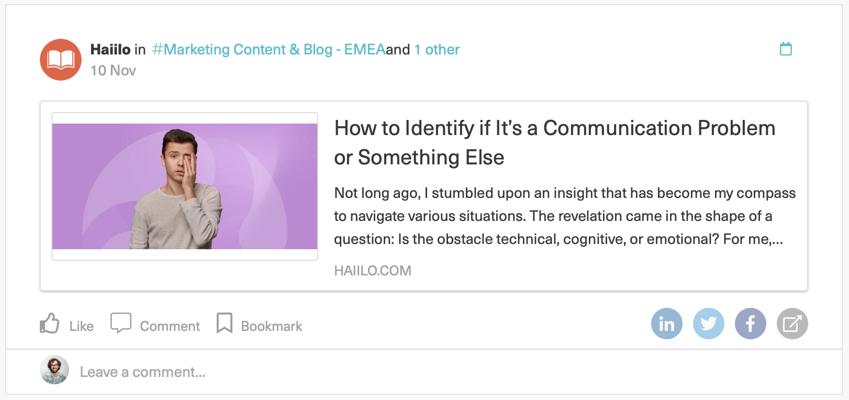Viewport: 849px width, 400px height.
Task: Click the Comment speech bubble icon
Action: pos(121,324)
